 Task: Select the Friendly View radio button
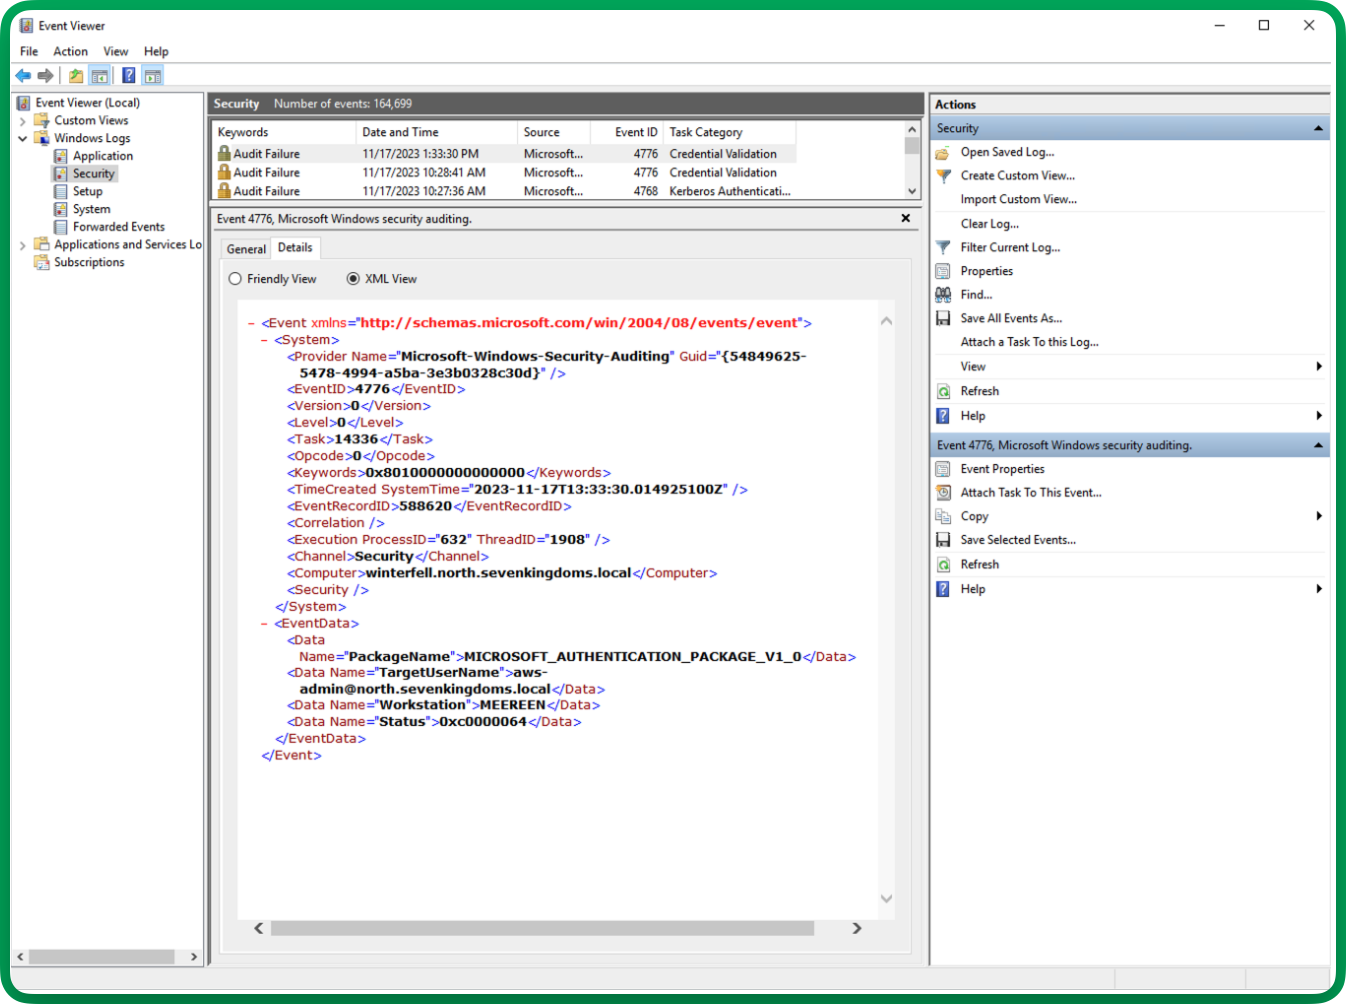pos(235,279)
